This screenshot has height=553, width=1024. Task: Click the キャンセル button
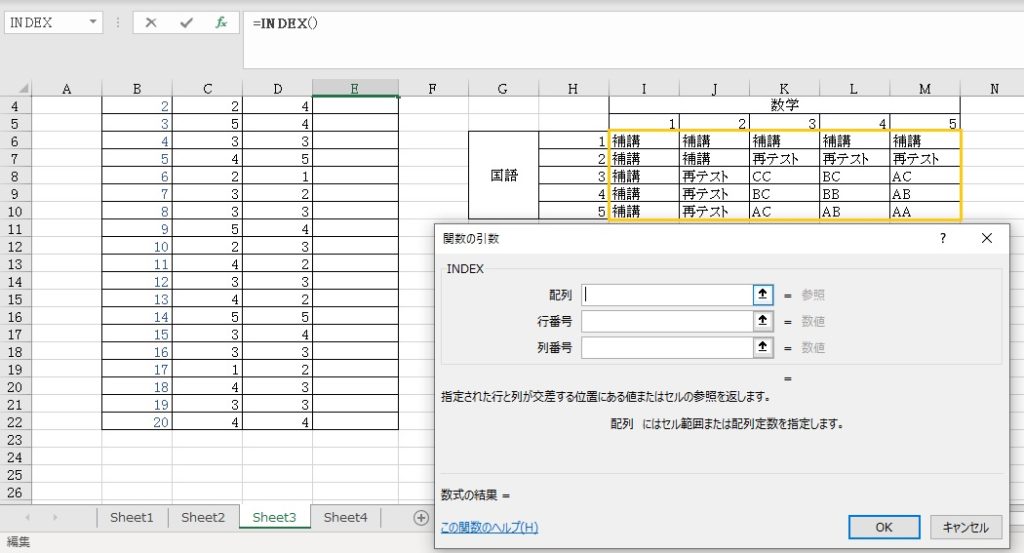[965, 527]
